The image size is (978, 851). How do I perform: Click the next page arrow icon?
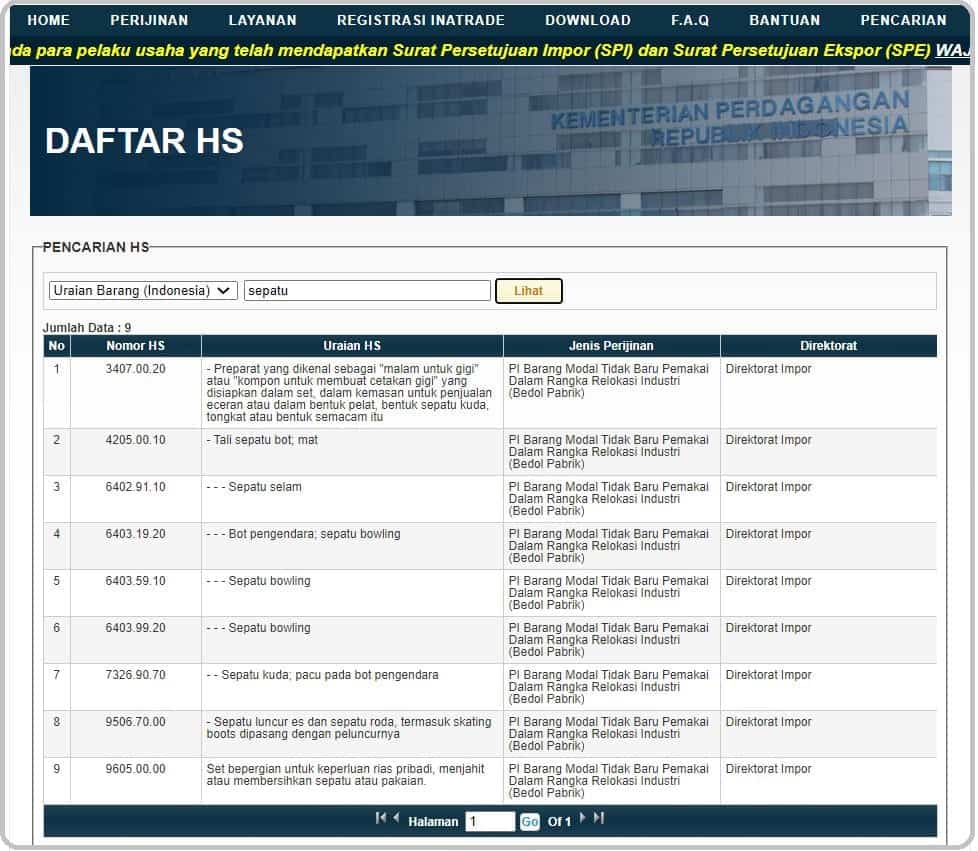coord(583,819)
